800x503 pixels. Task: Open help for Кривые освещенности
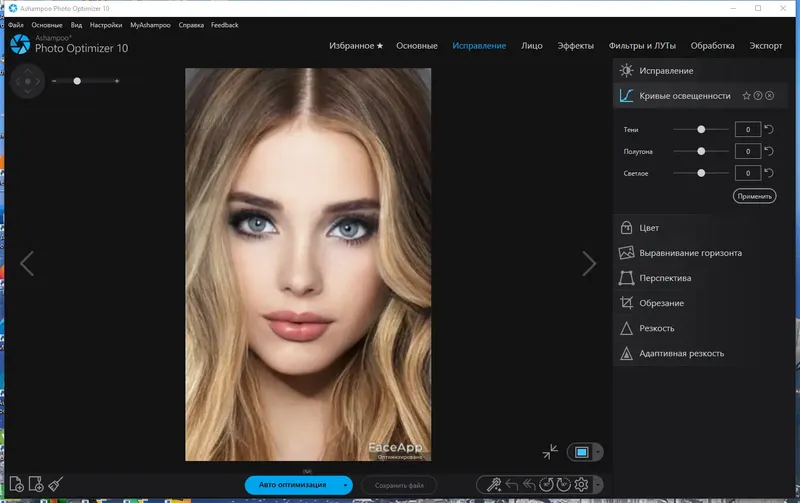click(758, 96)
